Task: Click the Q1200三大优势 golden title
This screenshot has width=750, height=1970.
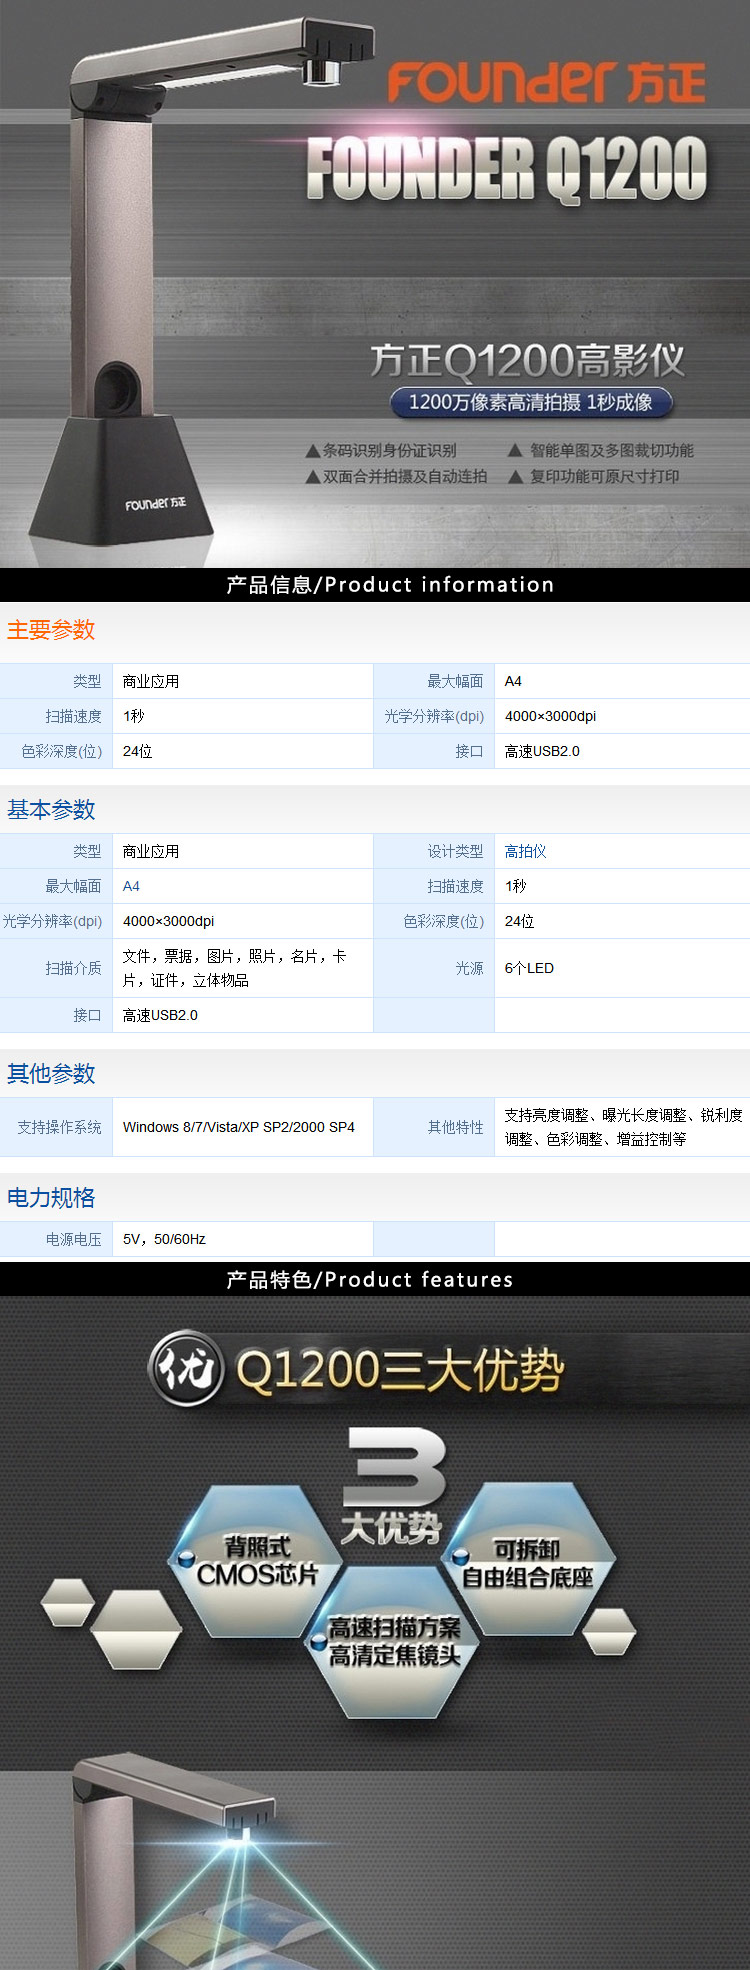Action: [400, 1370]
